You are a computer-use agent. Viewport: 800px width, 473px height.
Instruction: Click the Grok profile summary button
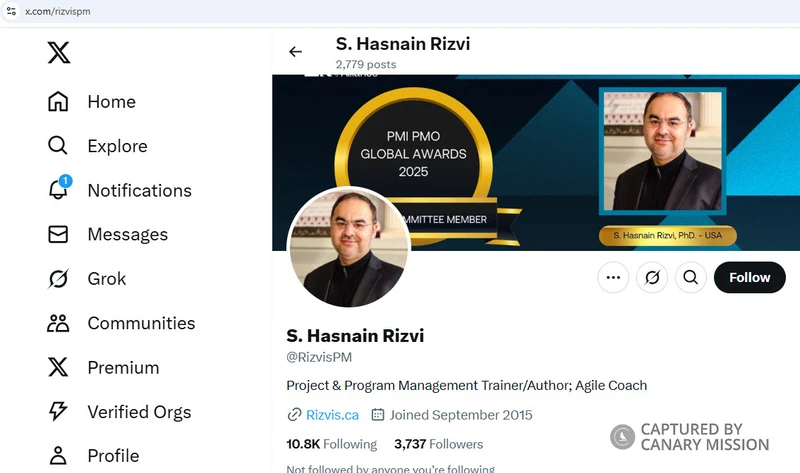point(652,278)
